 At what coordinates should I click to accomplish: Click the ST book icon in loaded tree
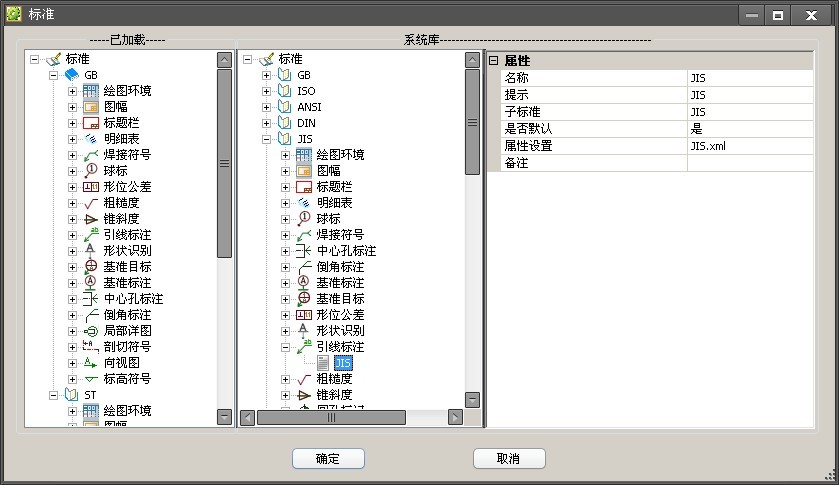click(71, 395)
